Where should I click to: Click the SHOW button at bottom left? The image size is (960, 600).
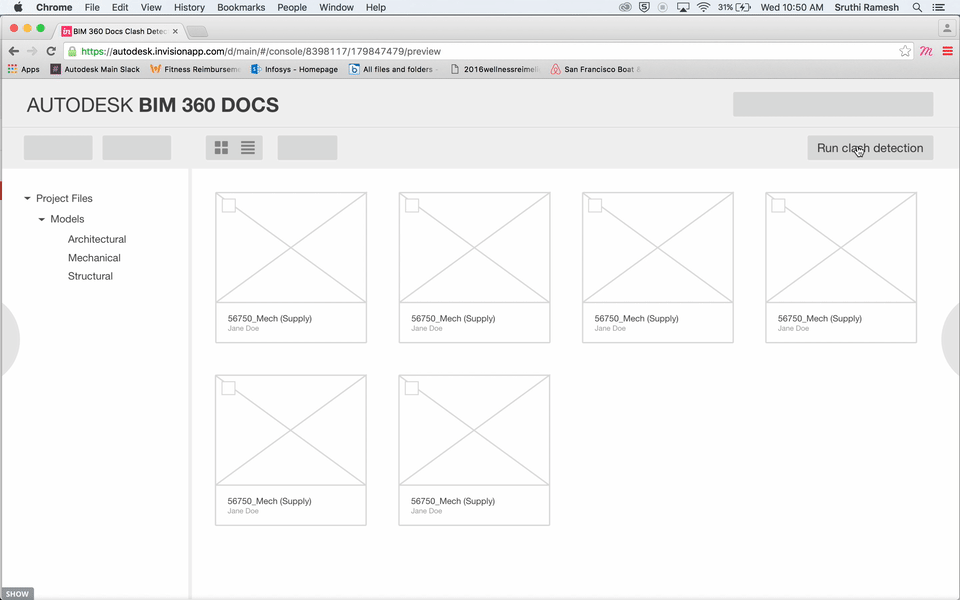click(17, 594)
